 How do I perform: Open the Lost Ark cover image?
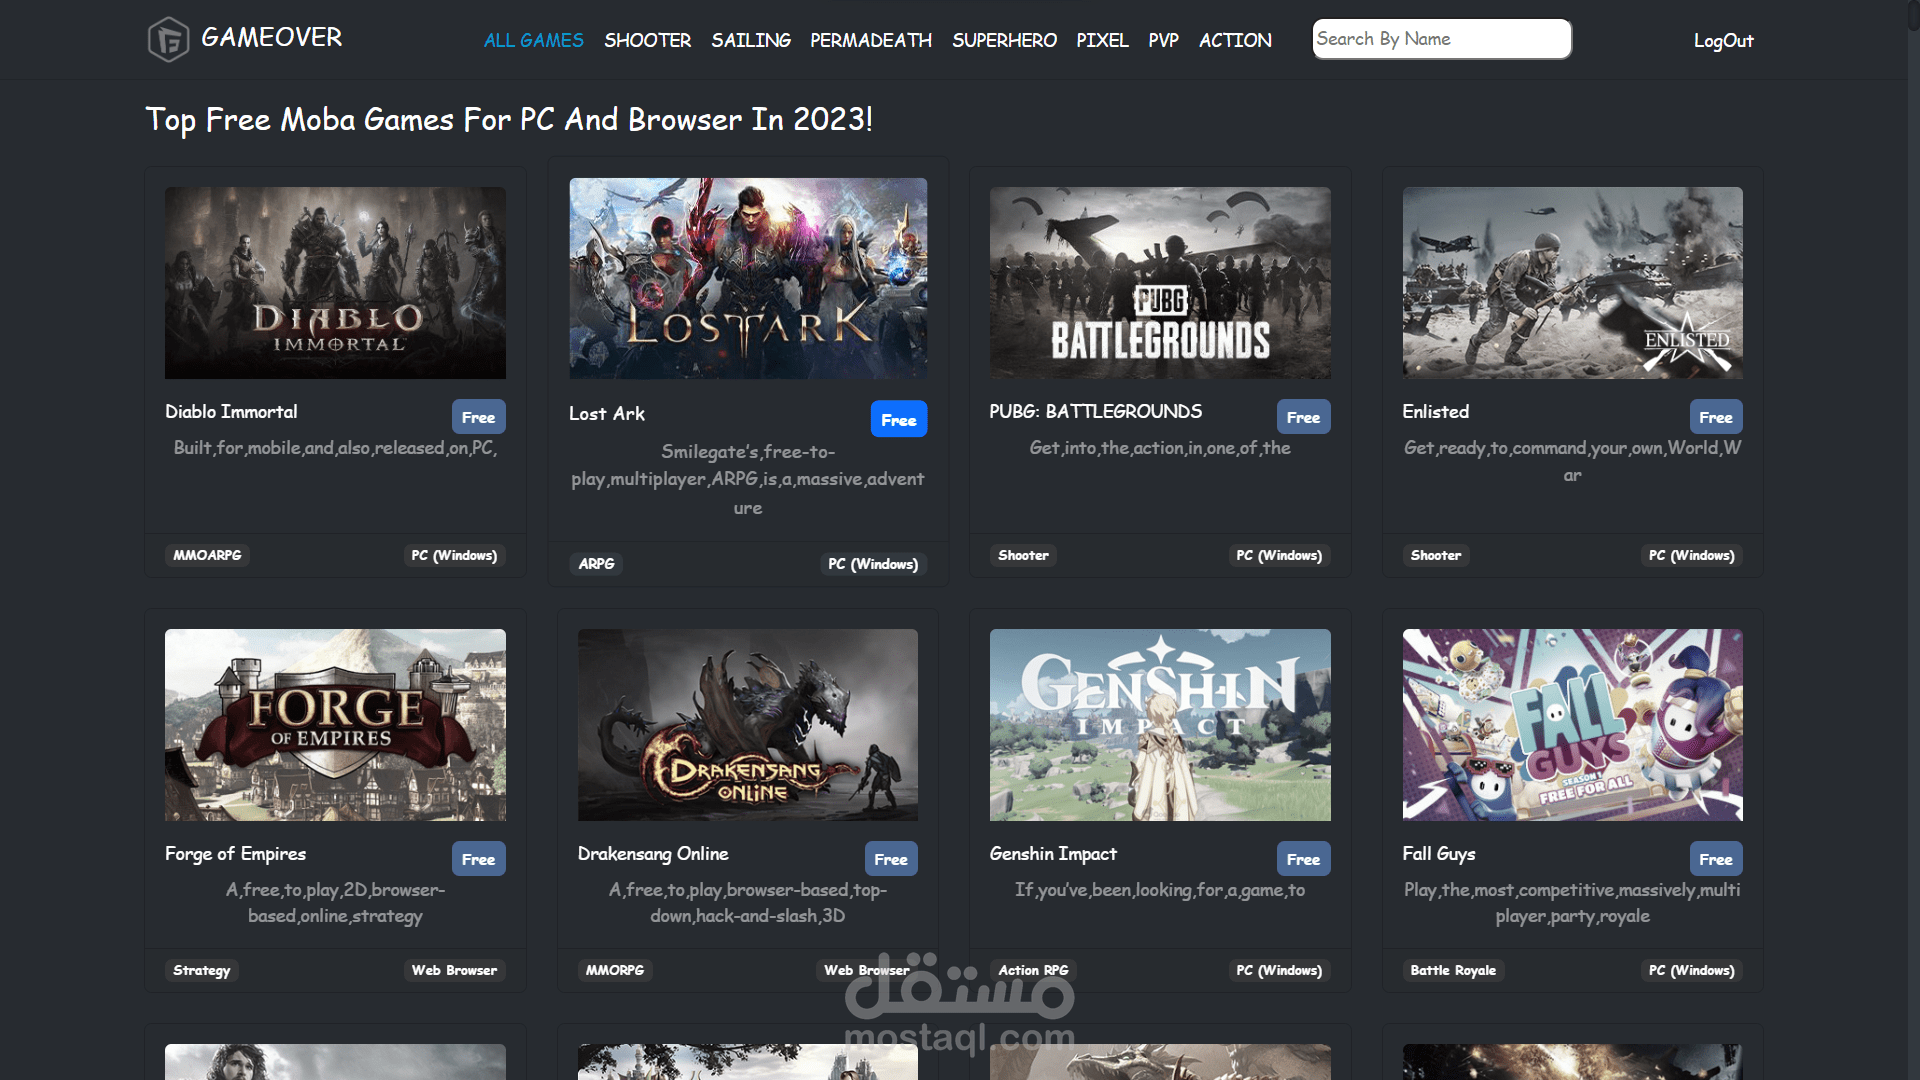click(748, 279)
